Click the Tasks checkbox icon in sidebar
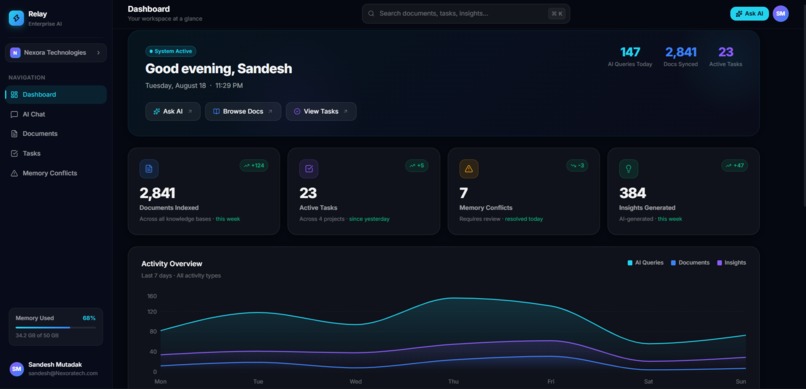 14,153
